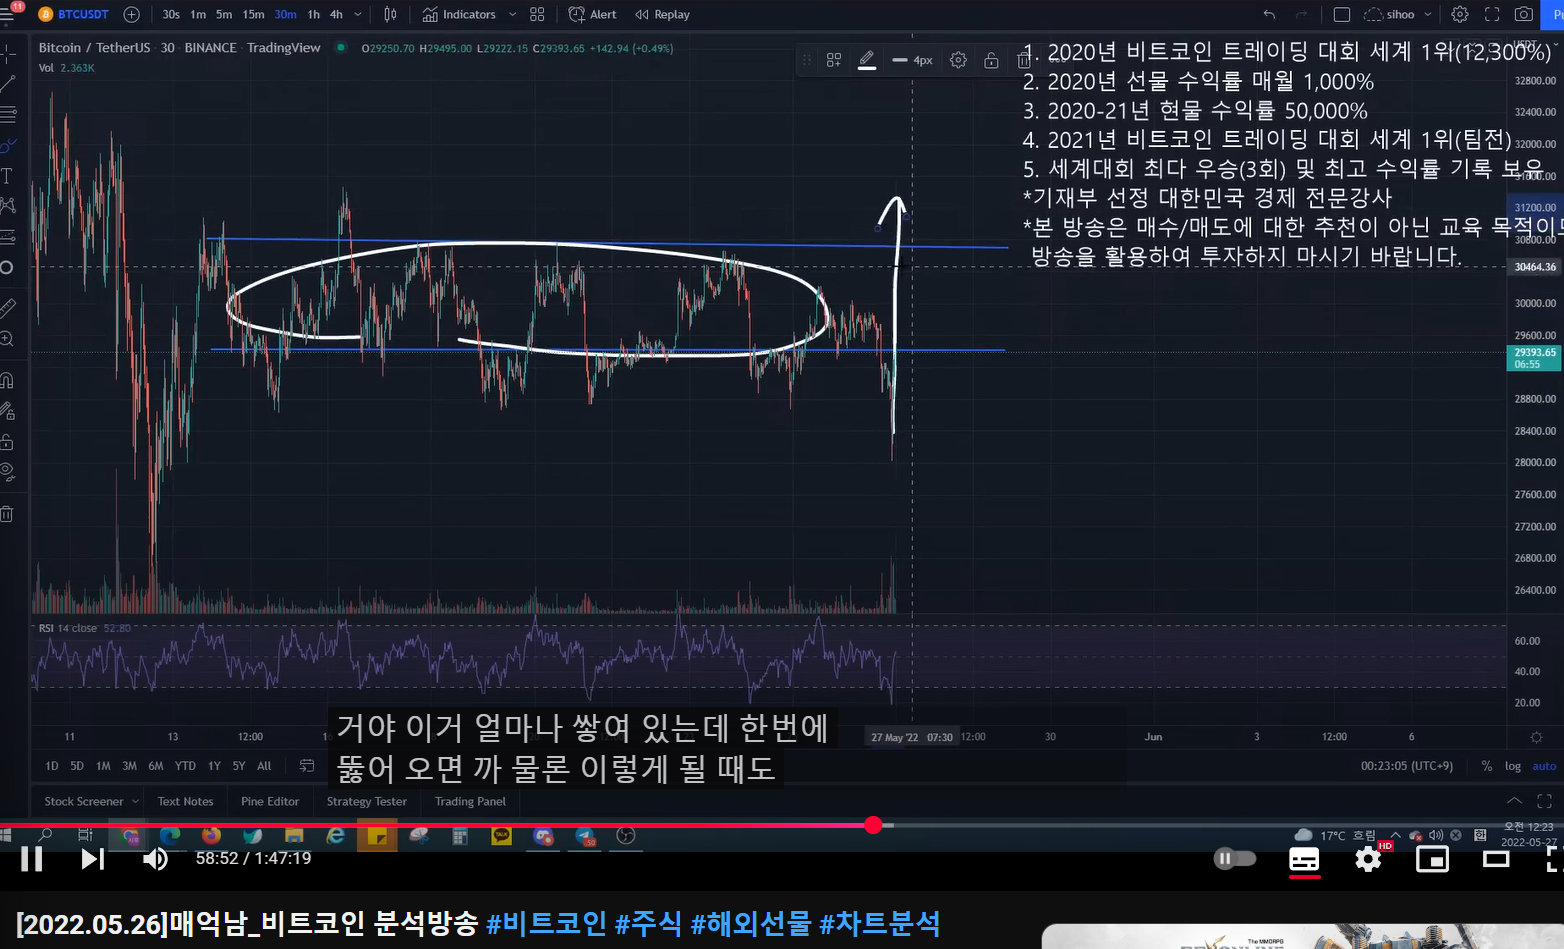Screen dimensions: 1564x949
Task: Take a chart snapshot with camera icon
Action: pyautogui.click(x=1524, y=14)
